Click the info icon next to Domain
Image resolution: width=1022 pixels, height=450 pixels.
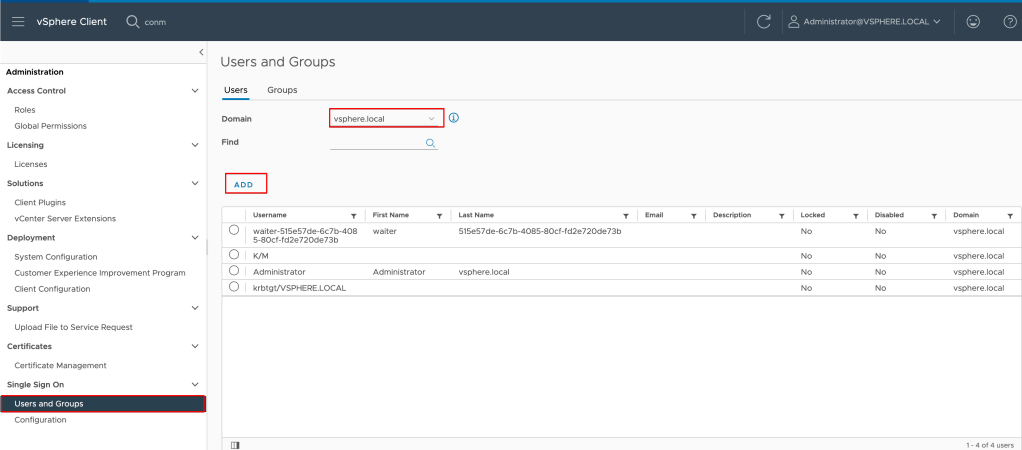tap(453, 118)
